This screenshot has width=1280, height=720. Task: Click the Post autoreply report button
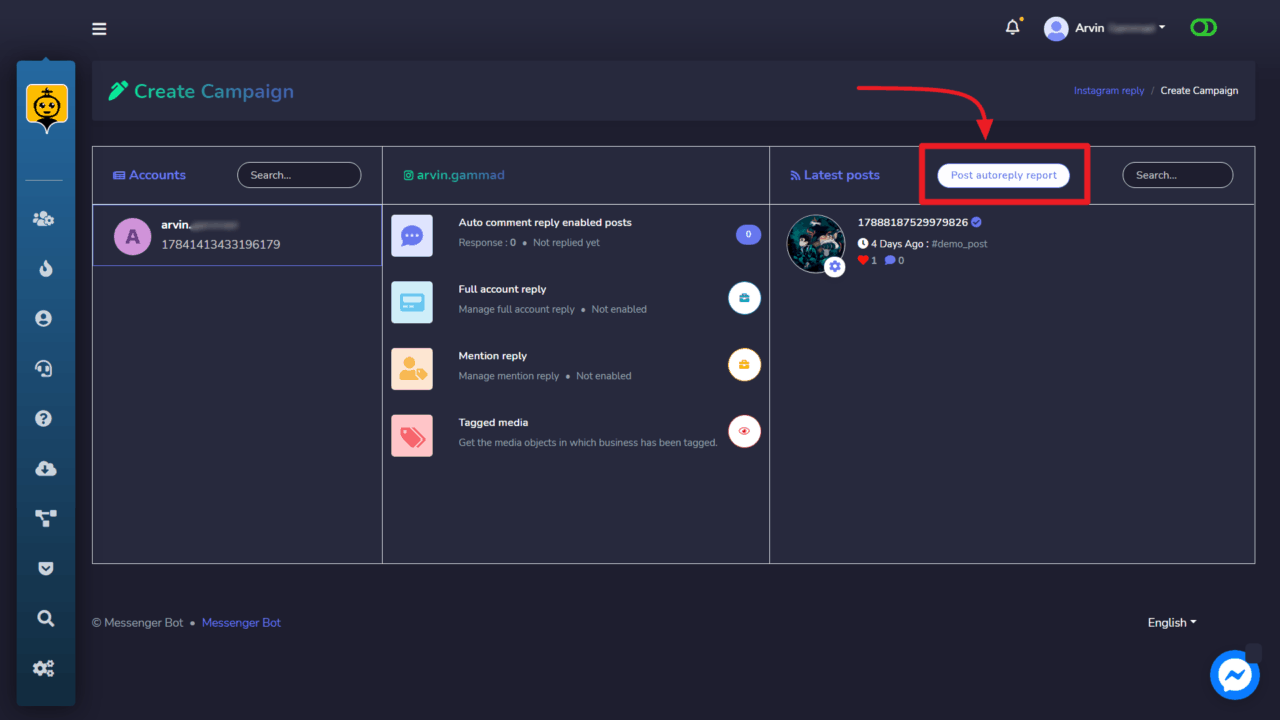coord(1003,175)
